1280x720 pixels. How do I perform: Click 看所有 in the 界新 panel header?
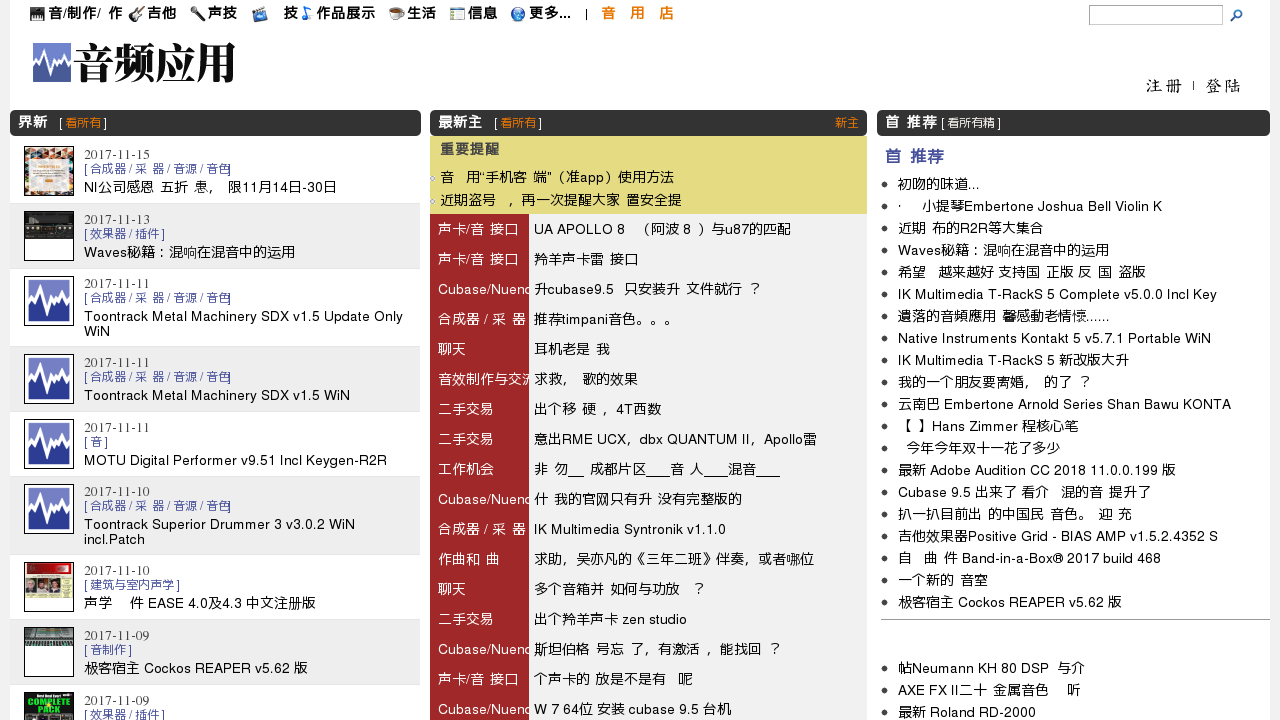83,123
